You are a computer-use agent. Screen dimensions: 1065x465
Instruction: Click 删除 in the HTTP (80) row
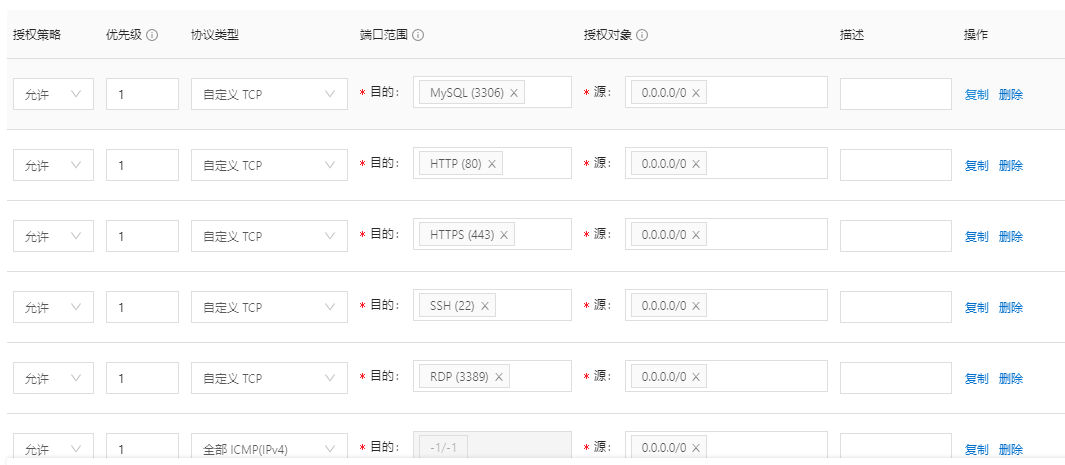click(1011, 166)
